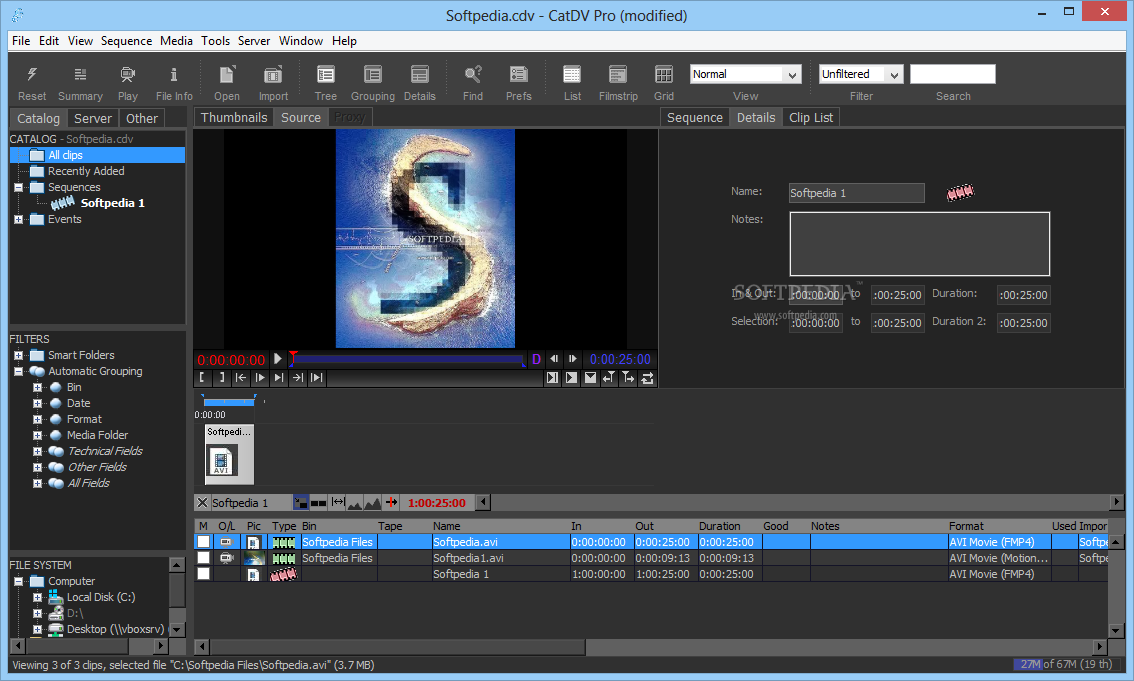Expand the Media Folder grouping node
The width and height of the screenshot is (1134, 681).
(x=38, y=434)
